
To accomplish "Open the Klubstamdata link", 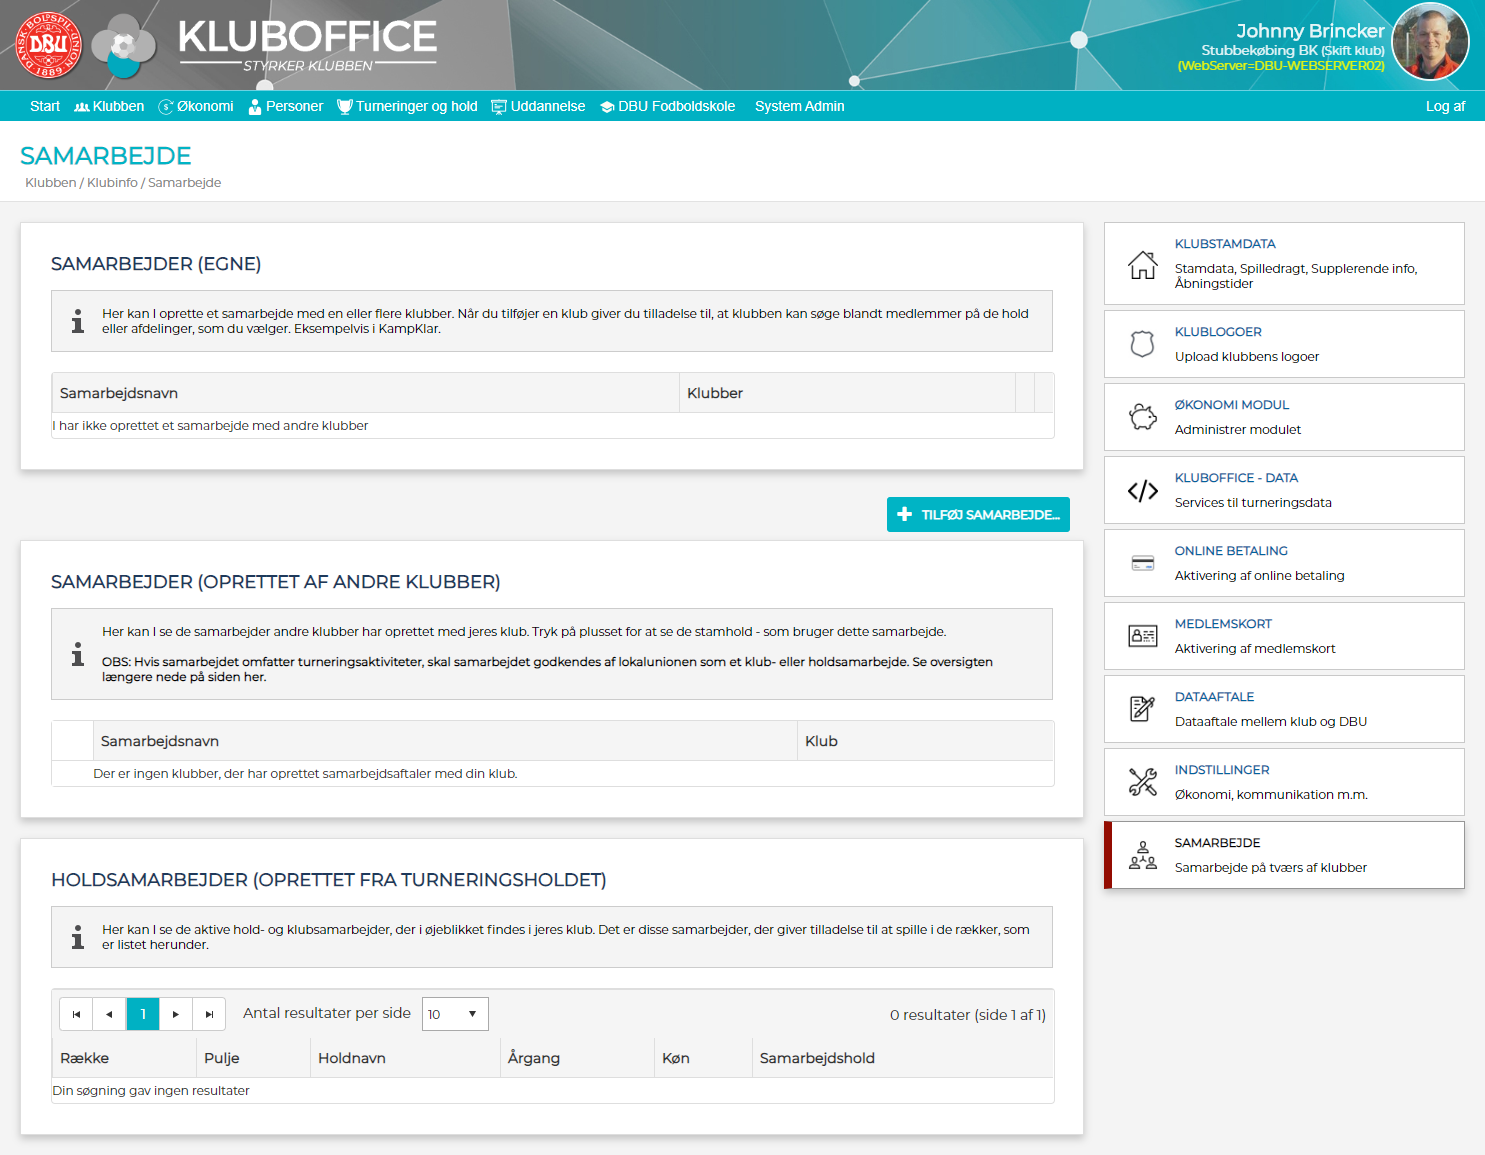I will click(1225, 244).
